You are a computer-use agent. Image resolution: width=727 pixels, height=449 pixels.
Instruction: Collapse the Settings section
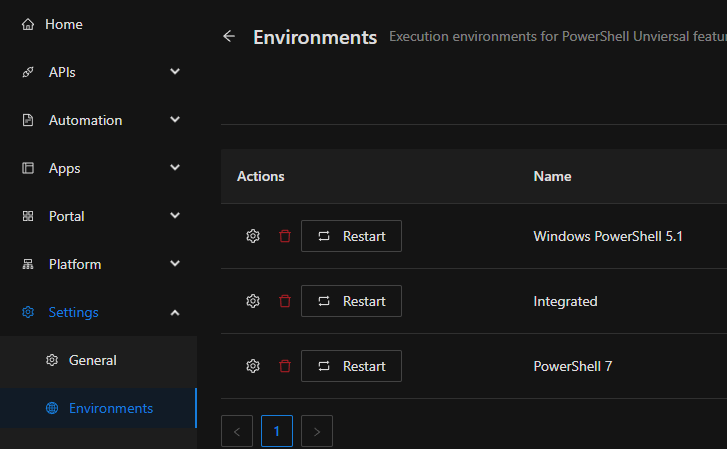coord(175,312)
